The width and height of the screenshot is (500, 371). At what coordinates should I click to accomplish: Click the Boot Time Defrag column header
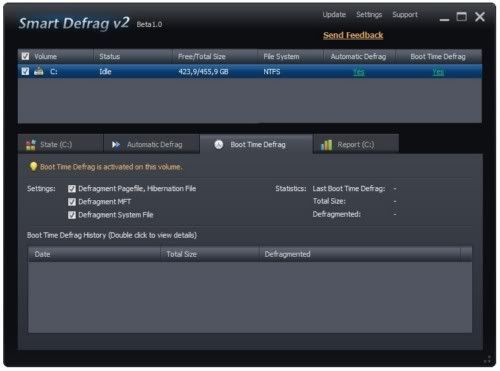[x=438, y=56]
